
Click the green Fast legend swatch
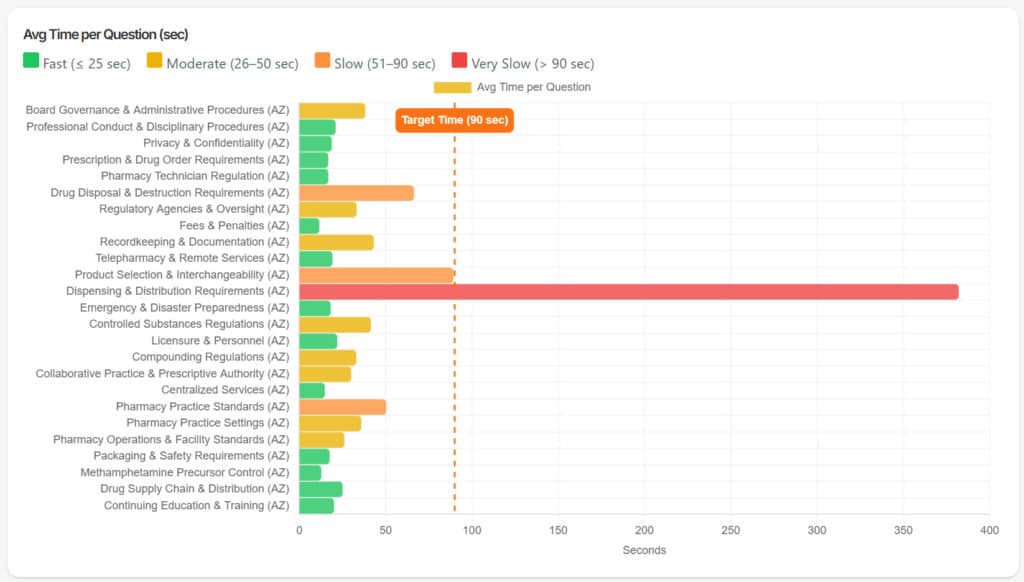[x=31, y=62]
